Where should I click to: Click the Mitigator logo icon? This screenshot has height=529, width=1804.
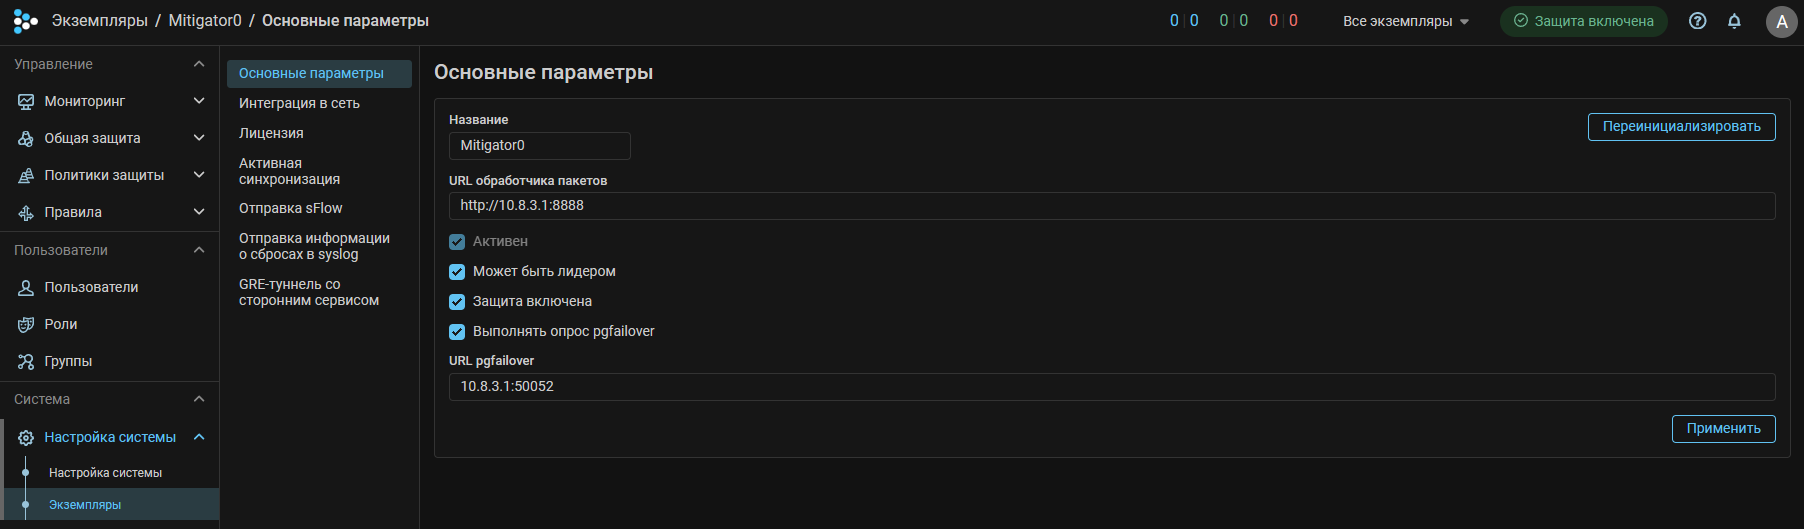25,21
